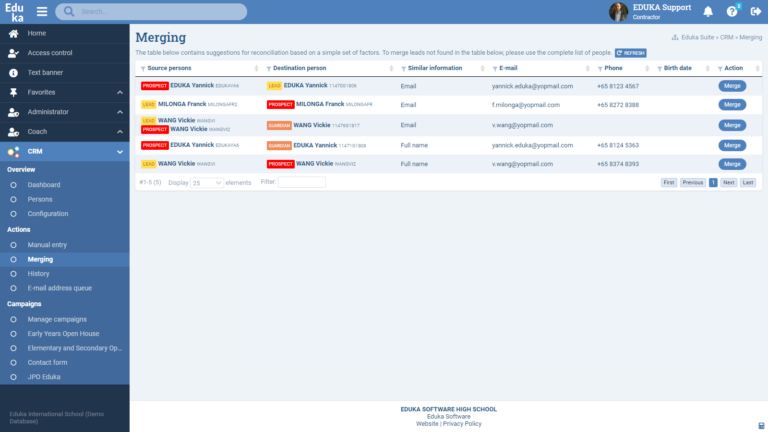The width and height of the screenshot is (768, 432).
Task: Click filter icon in Source persons column
Action: click(x=143, y=69)
